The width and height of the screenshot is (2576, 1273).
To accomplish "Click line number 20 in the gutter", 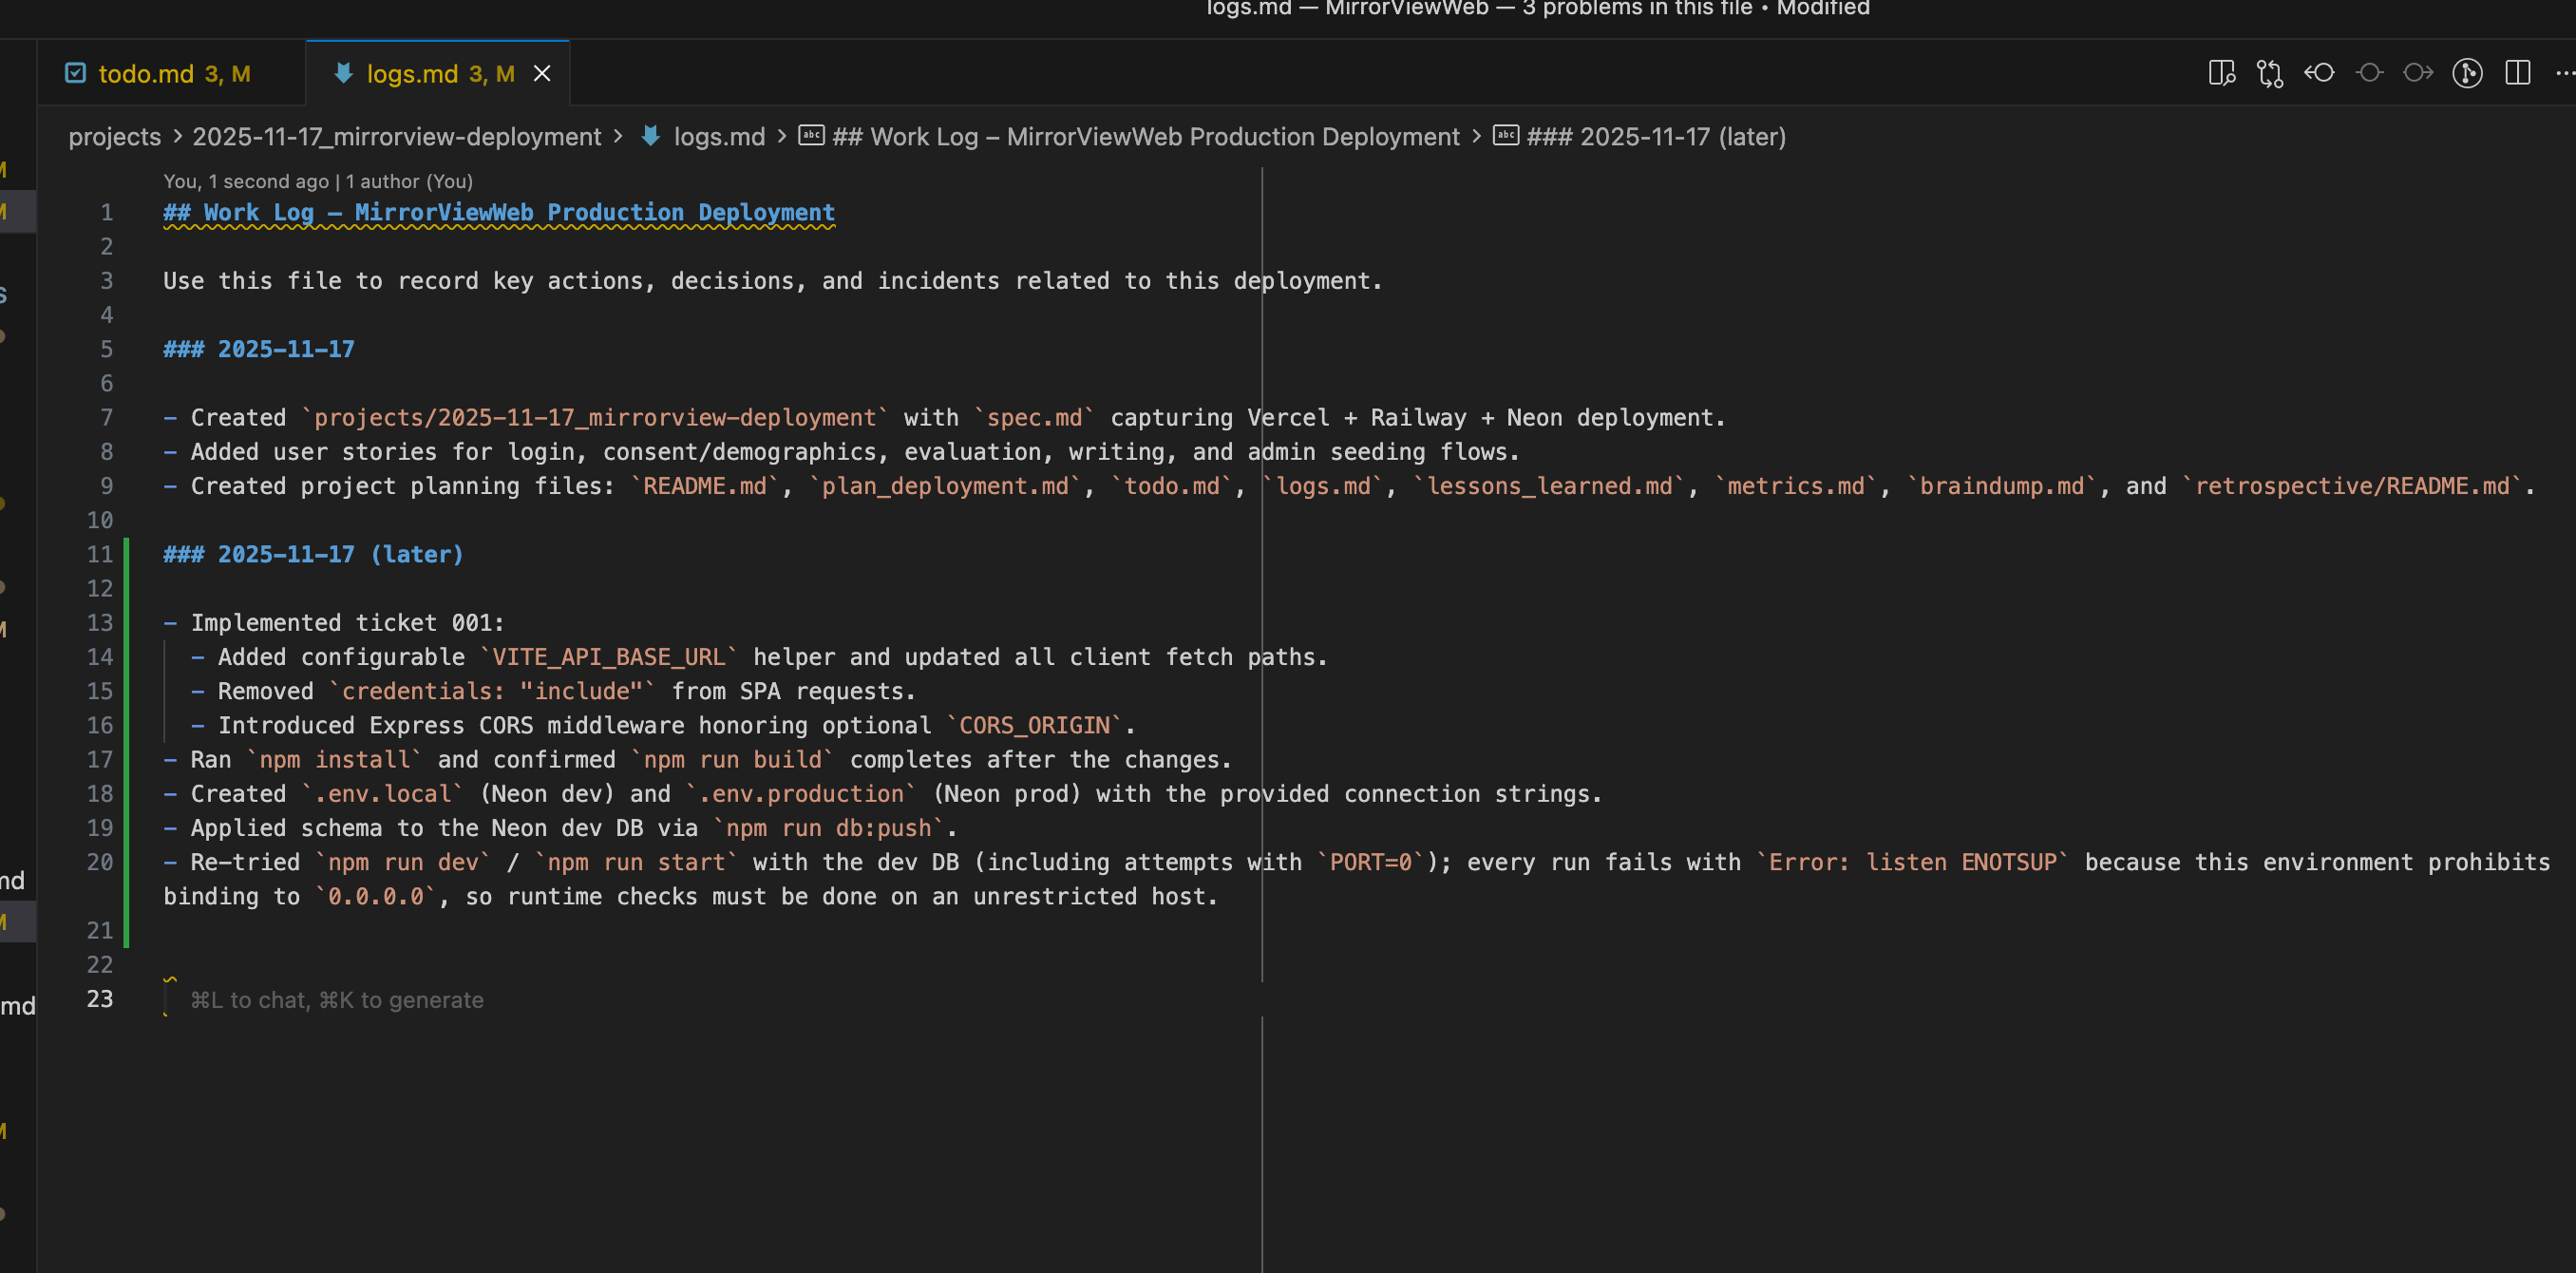I will click(99, 862).
